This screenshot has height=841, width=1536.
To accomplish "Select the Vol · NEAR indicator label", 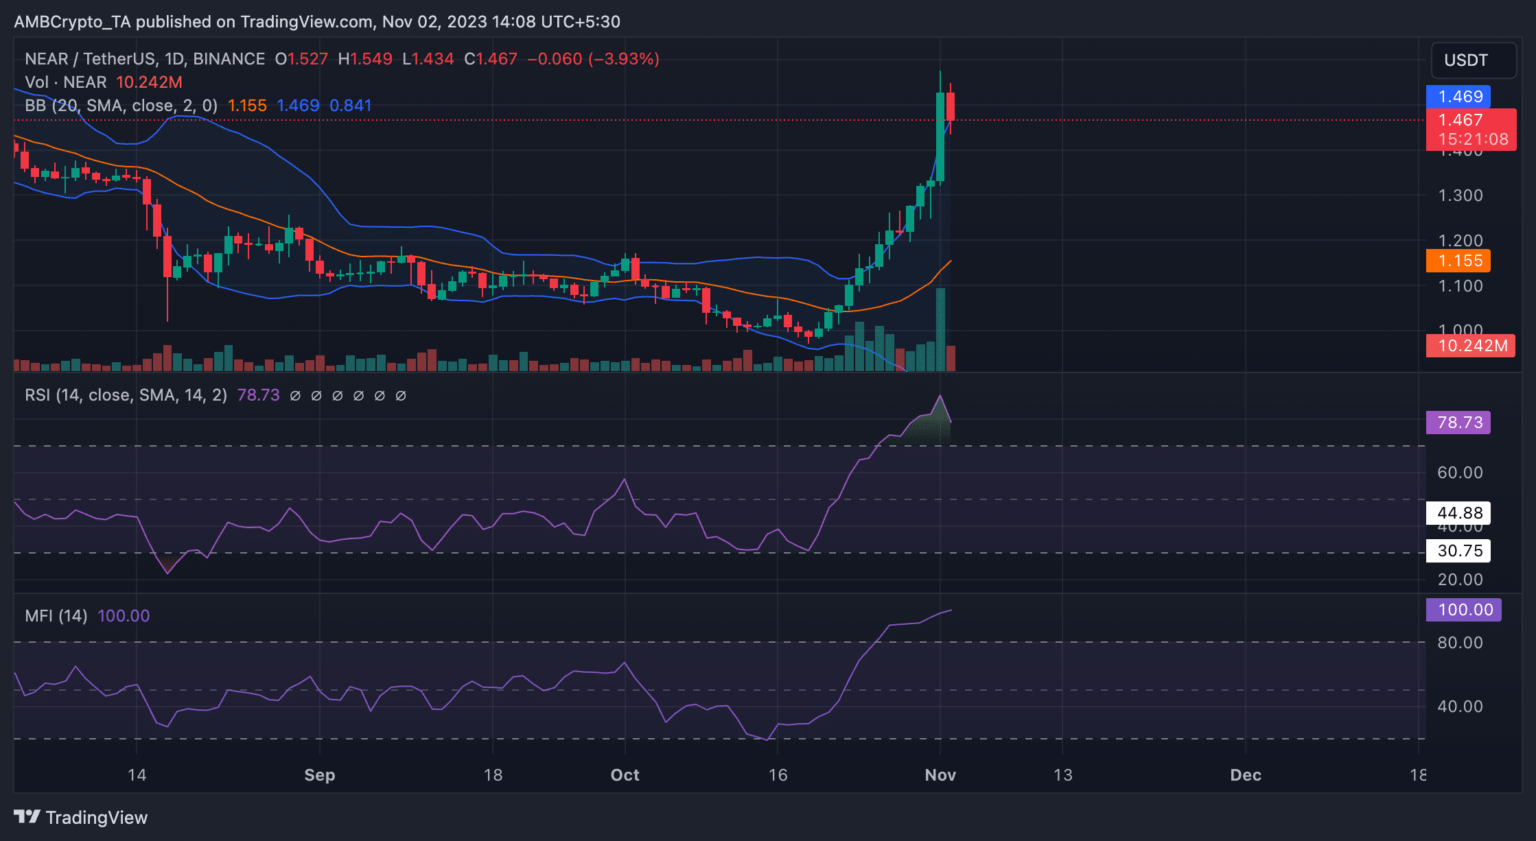I will pos(66,82).
